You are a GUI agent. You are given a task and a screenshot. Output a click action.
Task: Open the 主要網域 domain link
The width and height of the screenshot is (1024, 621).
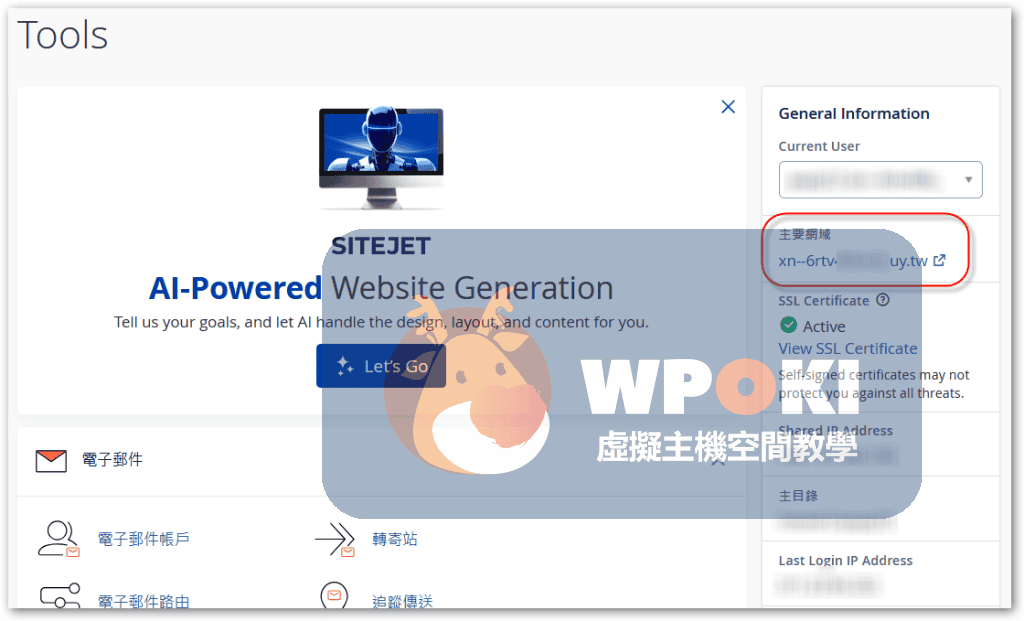point(852,261)
